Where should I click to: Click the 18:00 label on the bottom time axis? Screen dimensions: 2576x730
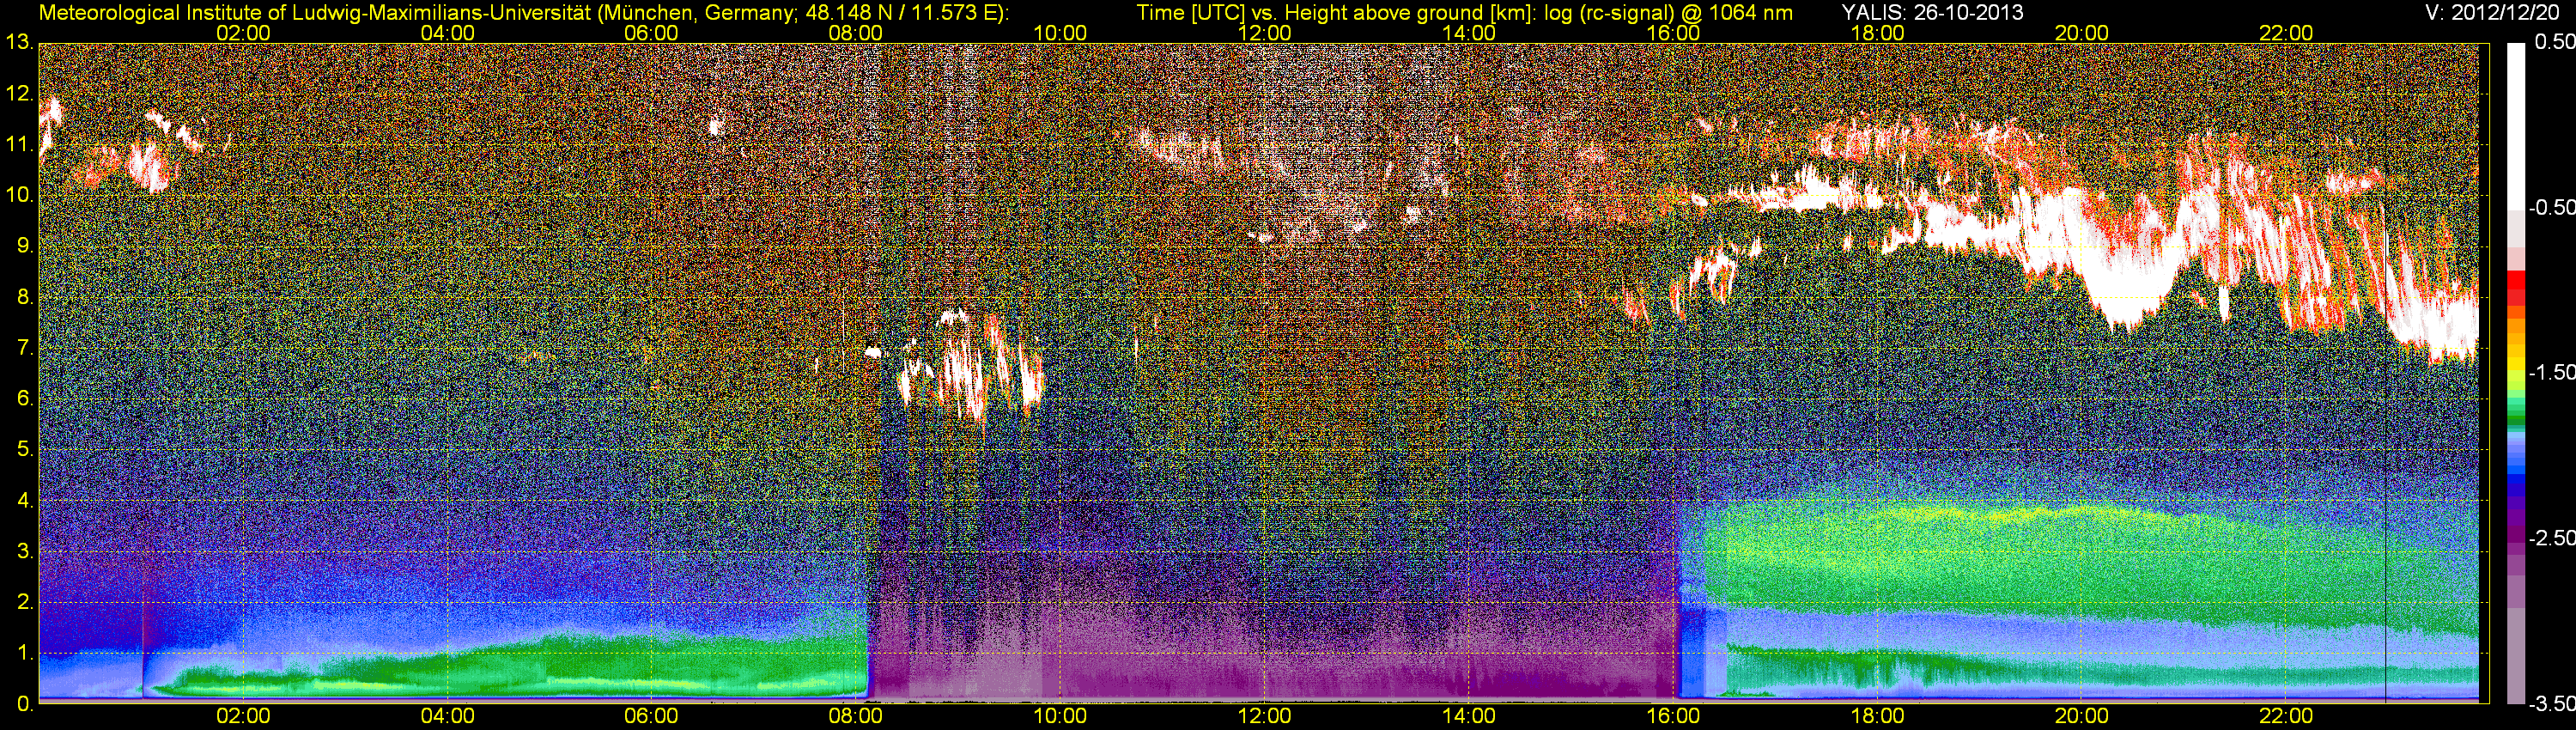coord(1877,716)
